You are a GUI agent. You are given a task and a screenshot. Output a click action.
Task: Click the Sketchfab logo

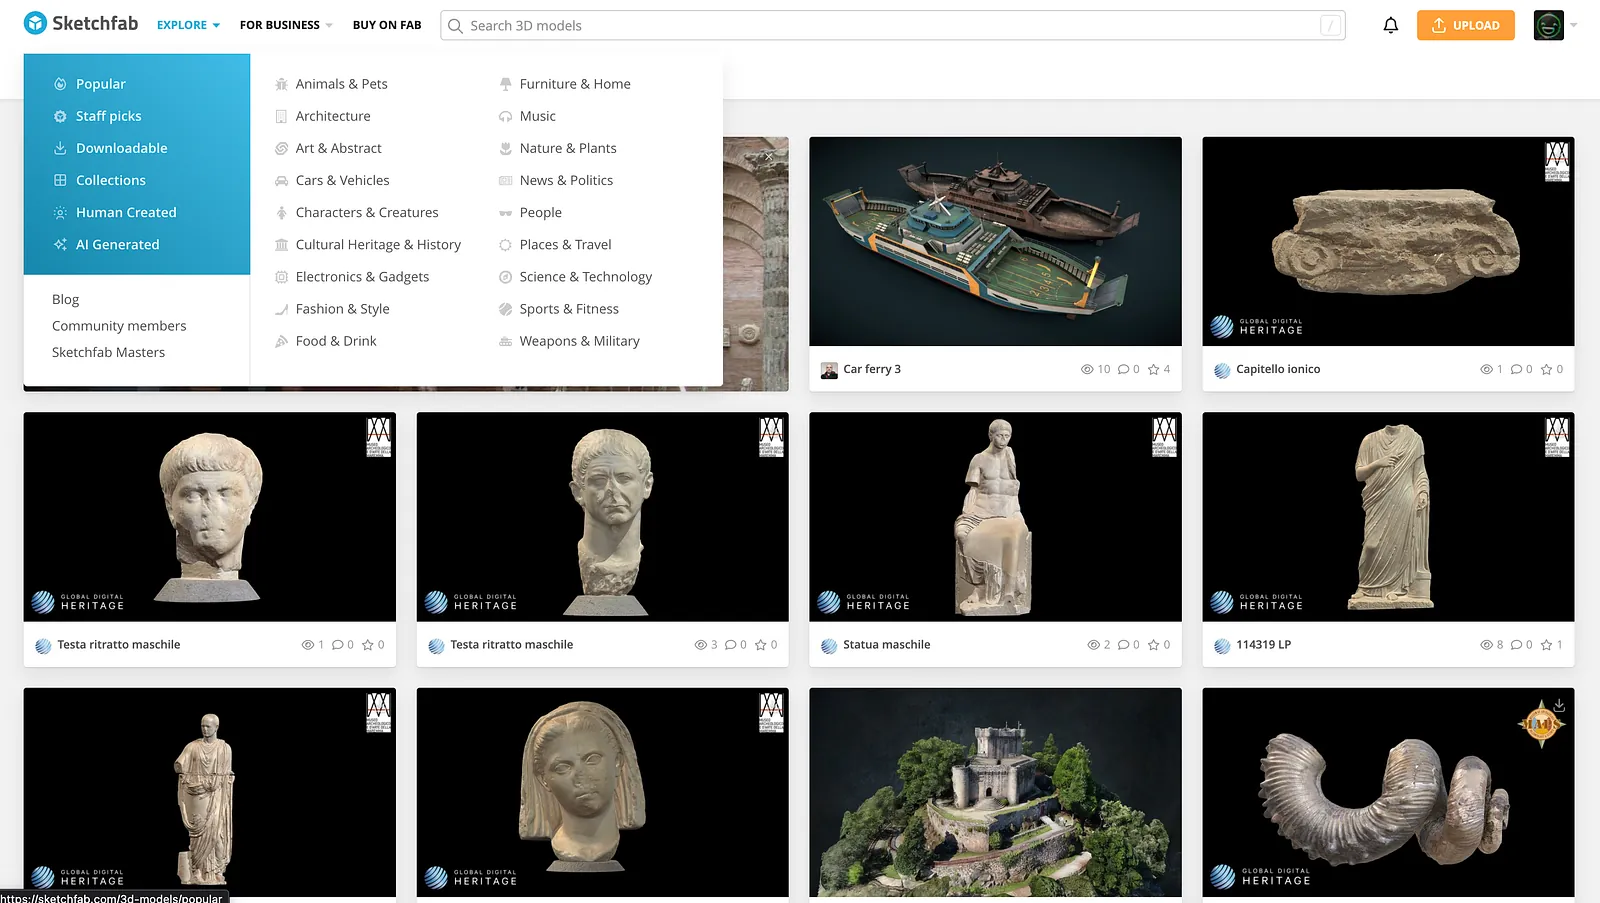pyautogui.click(x=81, y=23)
